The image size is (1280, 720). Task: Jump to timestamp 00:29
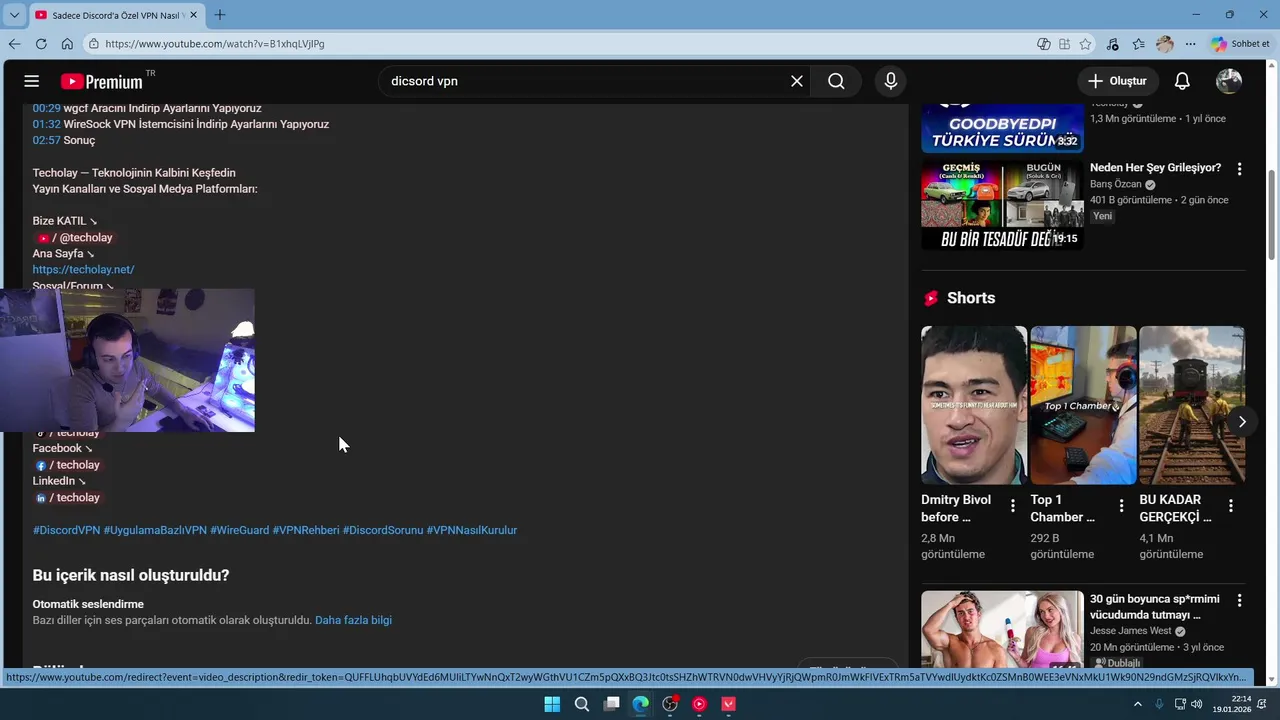tap(46, 108)
